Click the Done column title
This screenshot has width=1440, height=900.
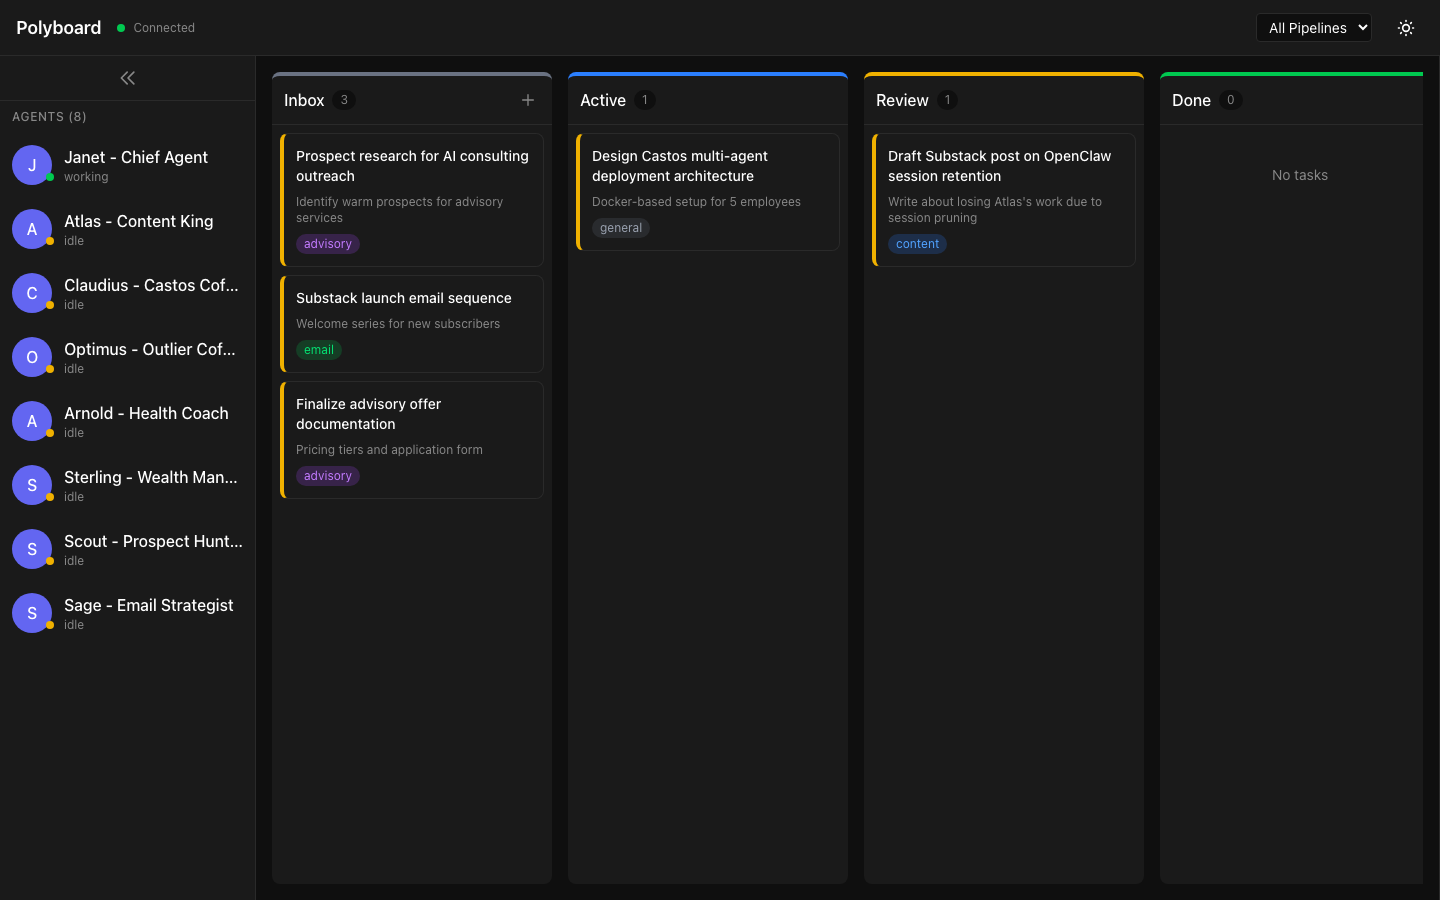[1191, 100]
